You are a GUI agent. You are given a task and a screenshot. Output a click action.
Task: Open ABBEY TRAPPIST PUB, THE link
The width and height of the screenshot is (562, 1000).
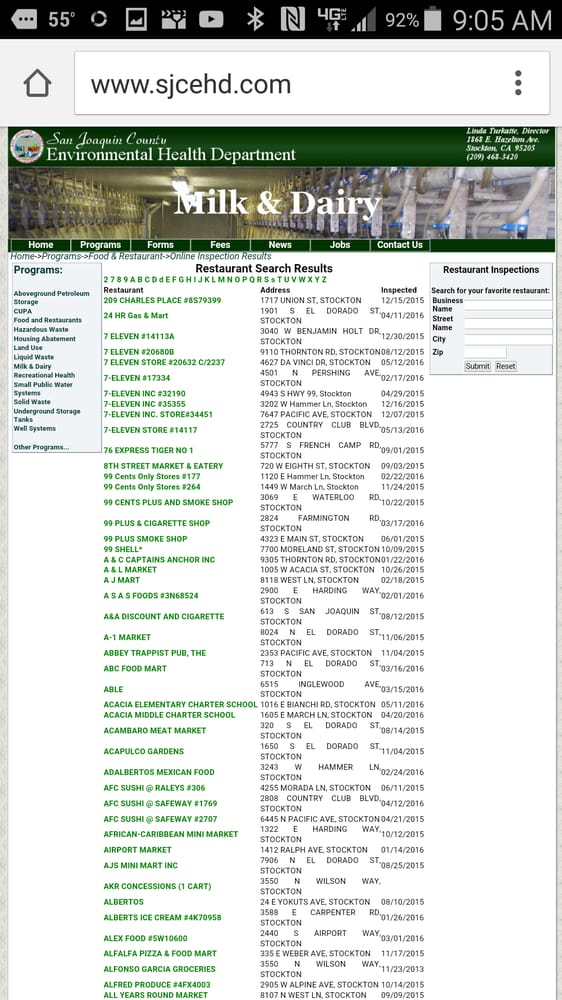click(x=155, y=653)
